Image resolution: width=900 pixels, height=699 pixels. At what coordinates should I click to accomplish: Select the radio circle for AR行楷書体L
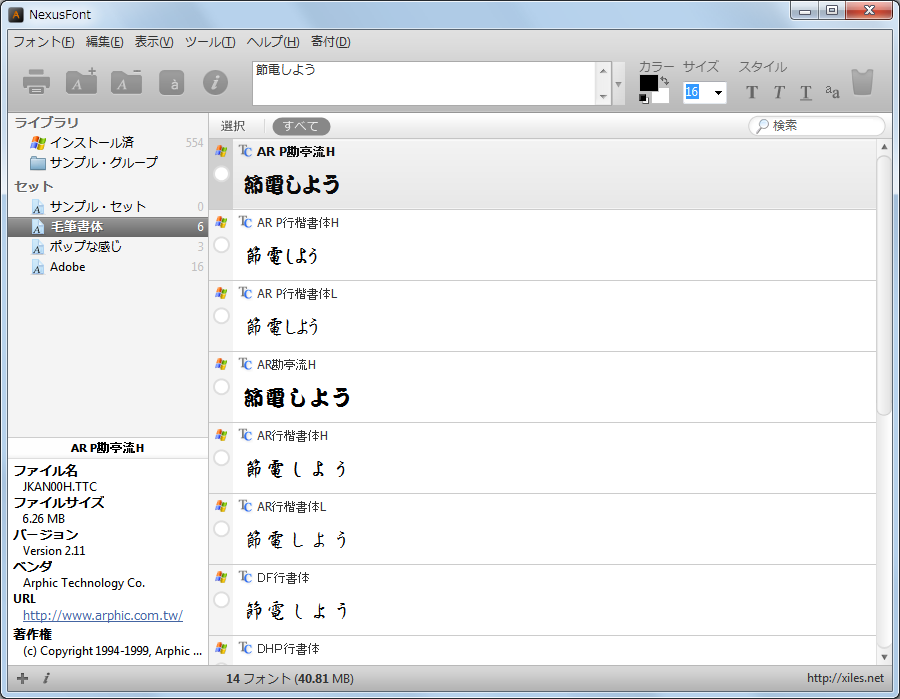[x=222, y=529]
